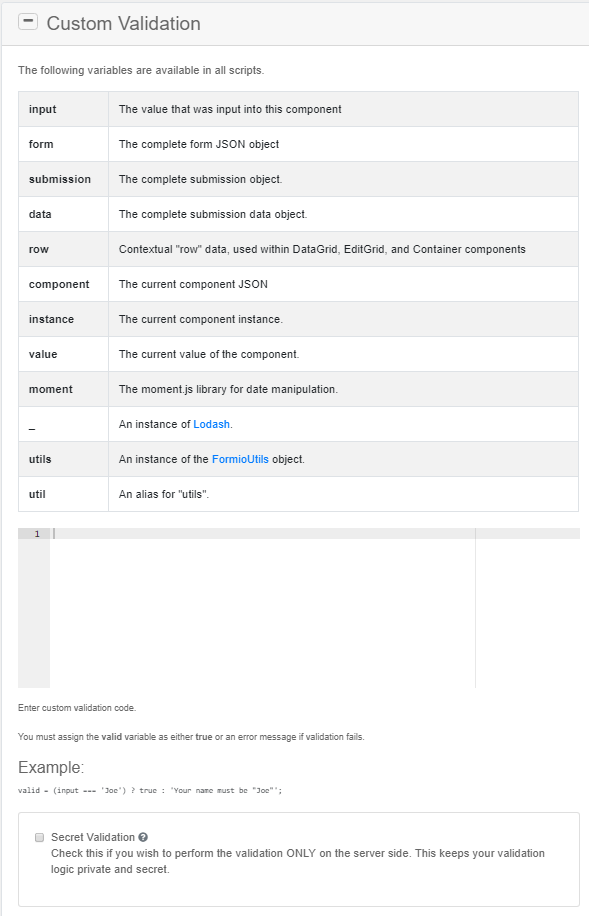Open the Lodash documentation link

pyautogui.click(x=211, y=424)
